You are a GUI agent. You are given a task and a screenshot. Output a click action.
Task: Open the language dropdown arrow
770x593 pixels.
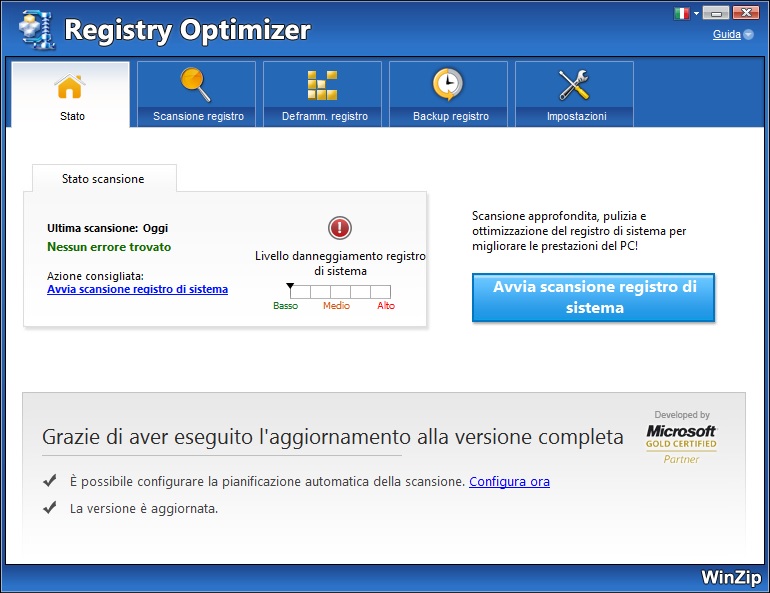coord(696,14)
